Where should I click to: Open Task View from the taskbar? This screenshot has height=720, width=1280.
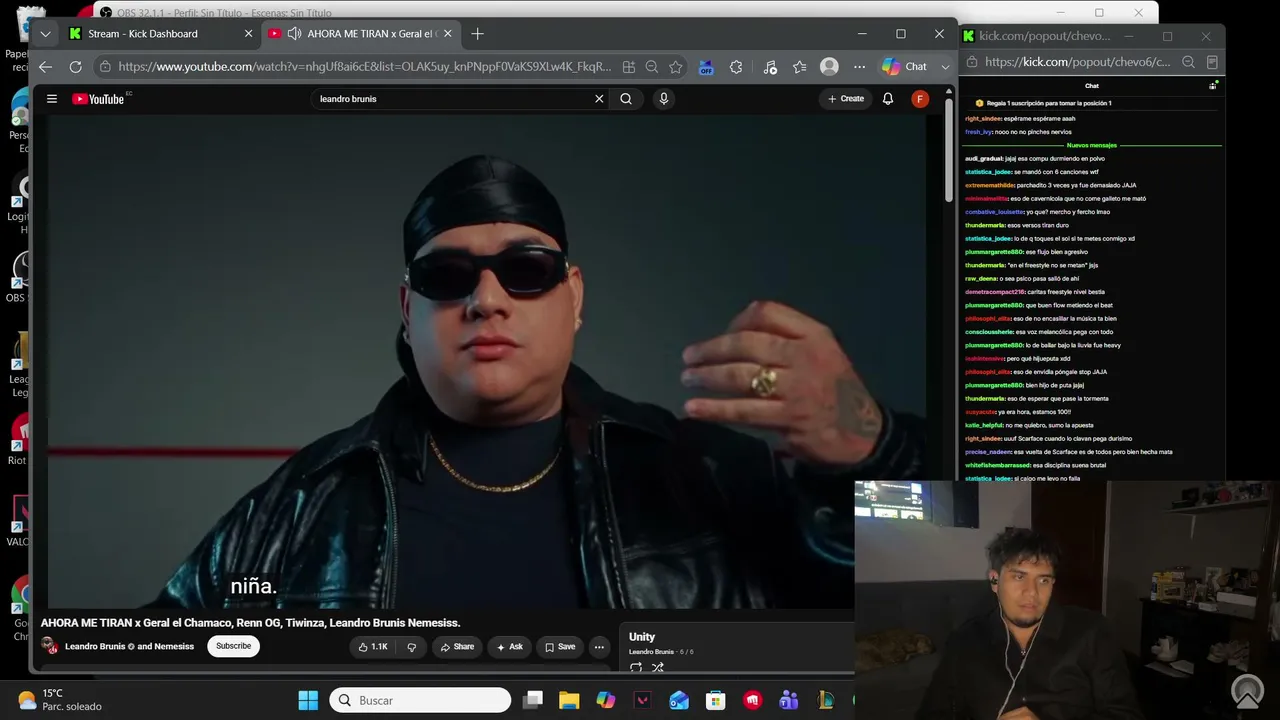click(x=533, y=700)
